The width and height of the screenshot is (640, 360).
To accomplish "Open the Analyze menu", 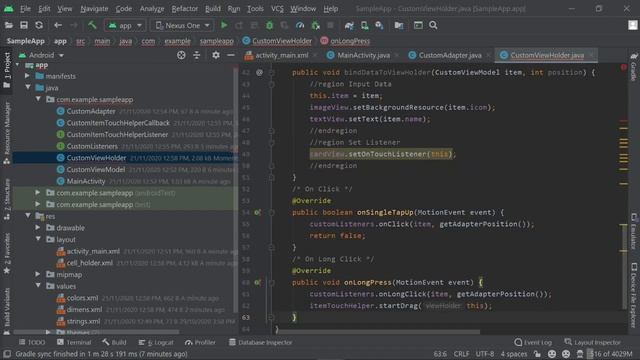I will click(152, 9).
